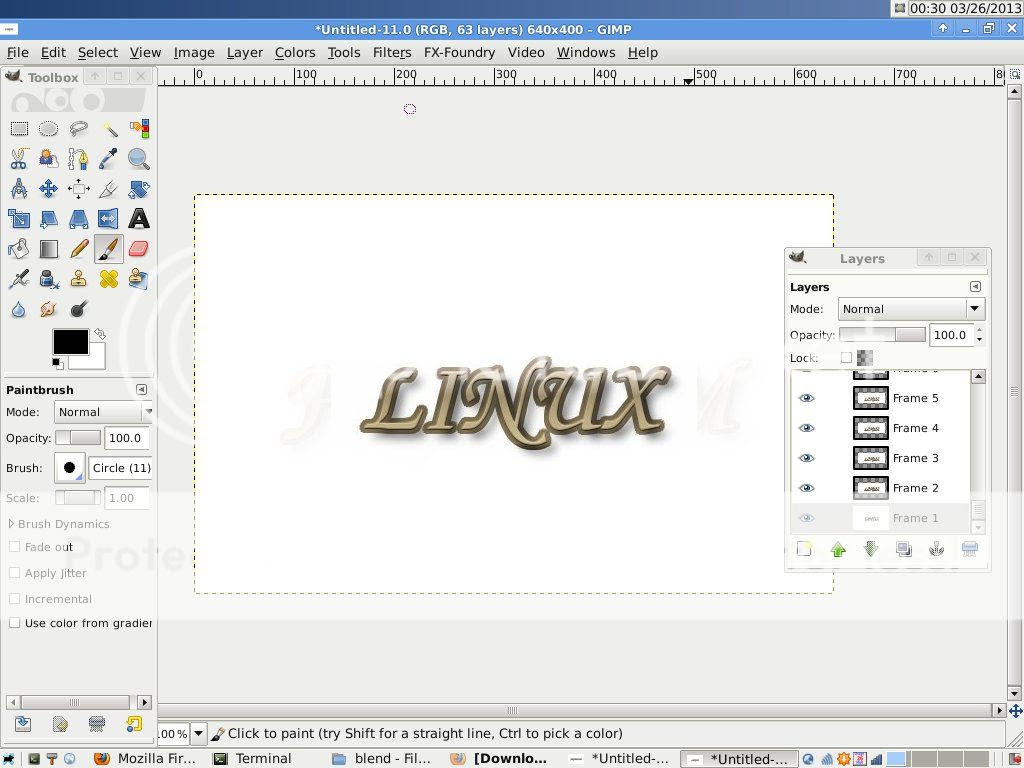
Task: Select the Blend gradient tool
Action: pyautogui.click(x=48, y=249)
